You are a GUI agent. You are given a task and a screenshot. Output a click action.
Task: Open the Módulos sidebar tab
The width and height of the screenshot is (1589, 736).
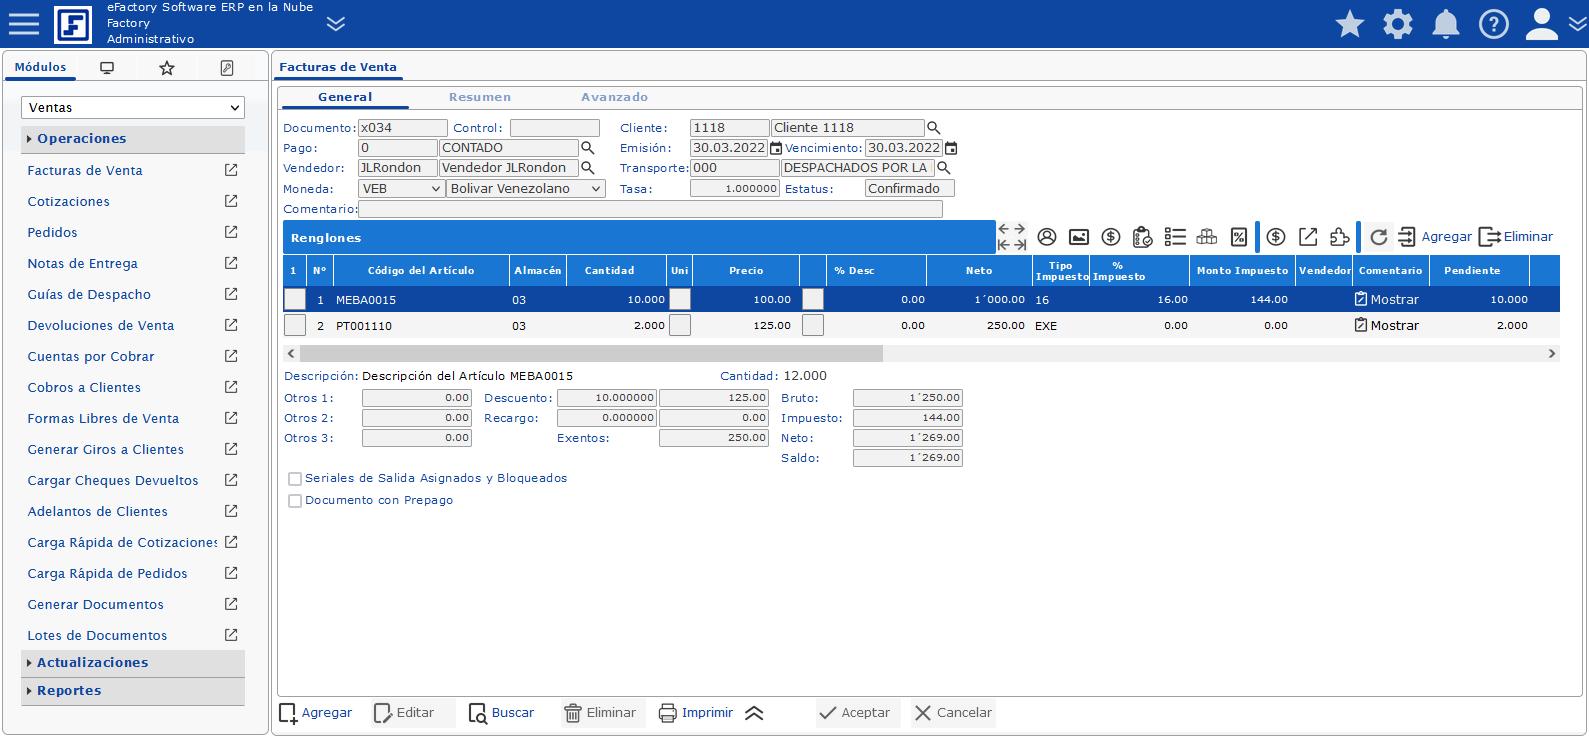pos(40,67)
